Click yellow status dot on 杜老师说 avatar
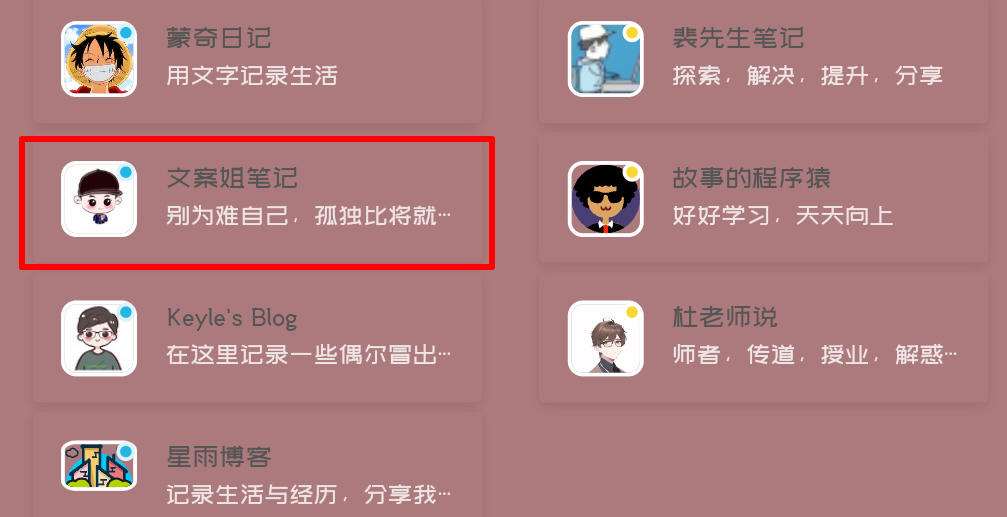Viewport: 1007px width, 517px height. click(632, 312)
